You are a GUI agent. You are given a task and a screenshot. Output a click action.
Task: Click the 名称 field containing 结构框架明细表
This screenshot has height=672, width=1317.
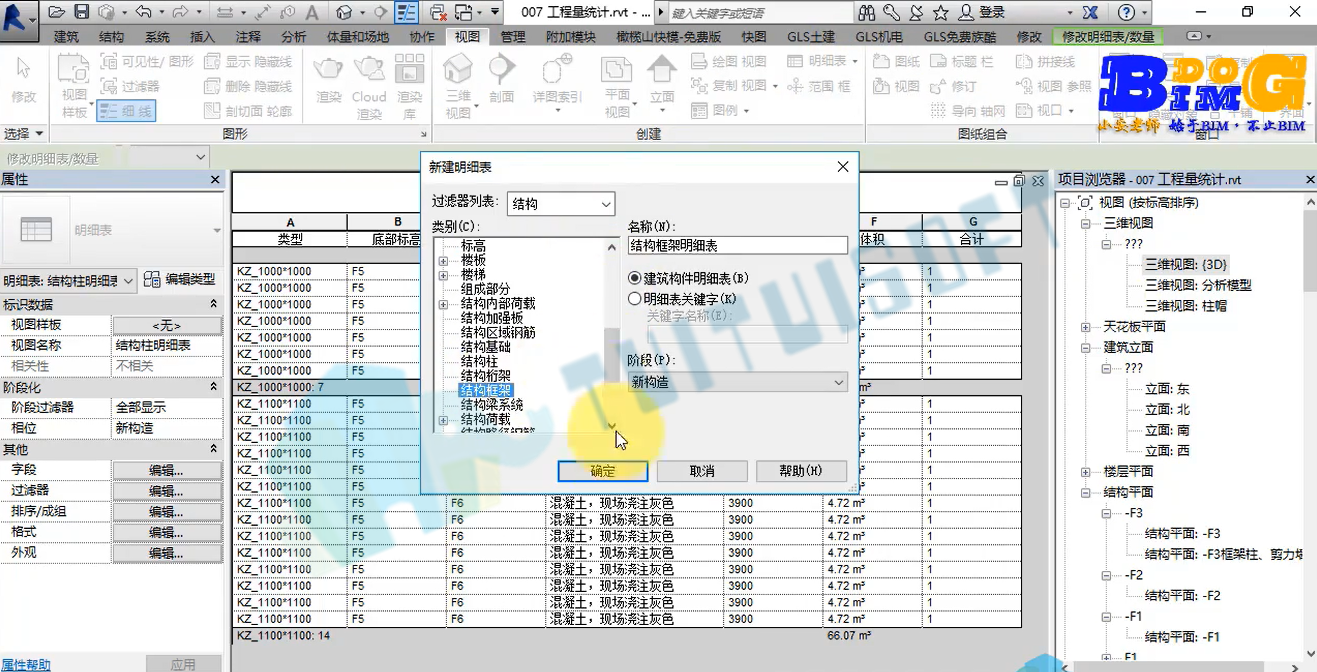(x=738, y=245)
